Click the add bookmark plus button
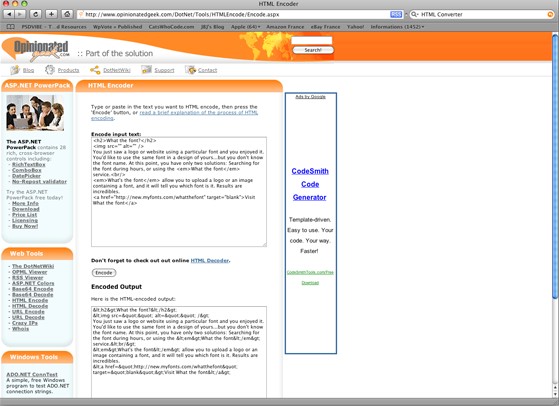The width and height of the screenshot is (559, 406). [x=51, y=14]
